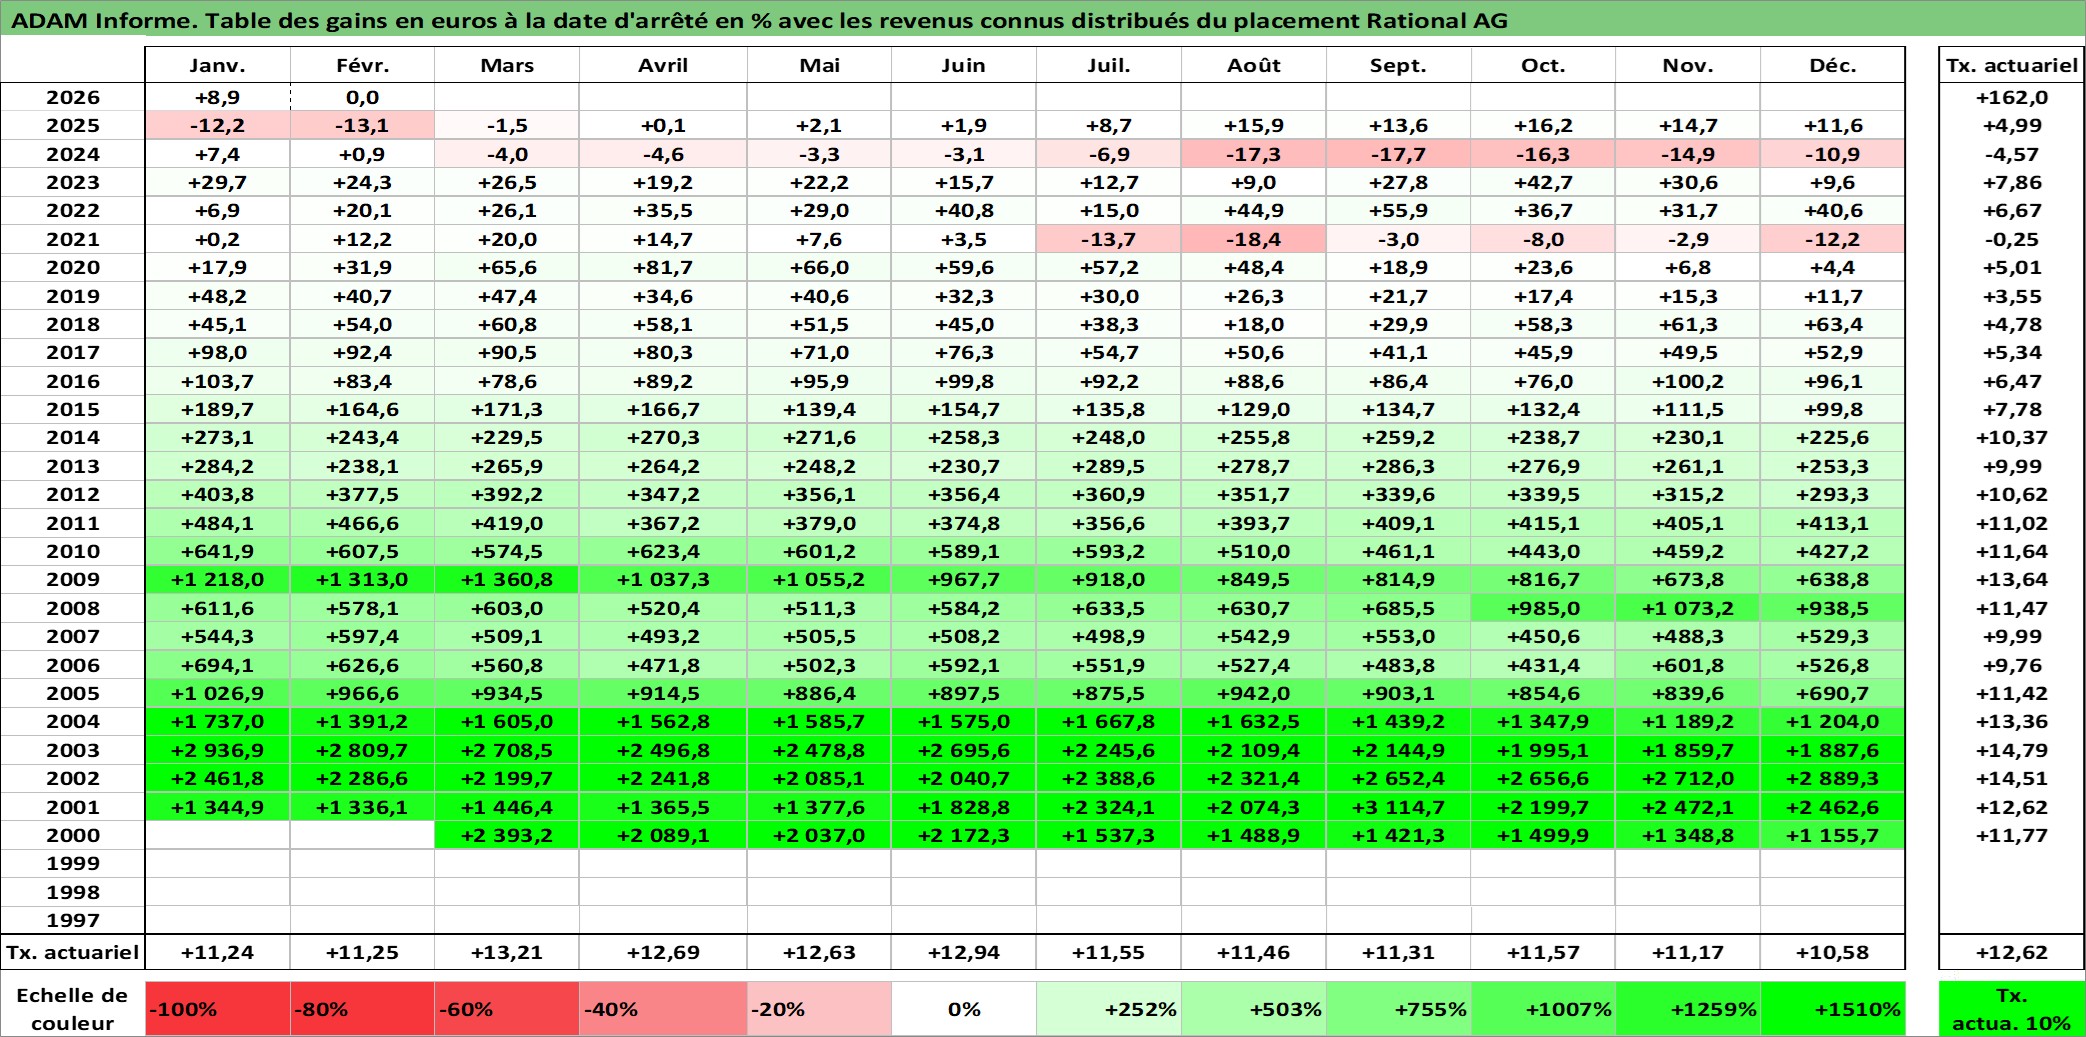Select the 0% white scale cell

[964, 1009]
